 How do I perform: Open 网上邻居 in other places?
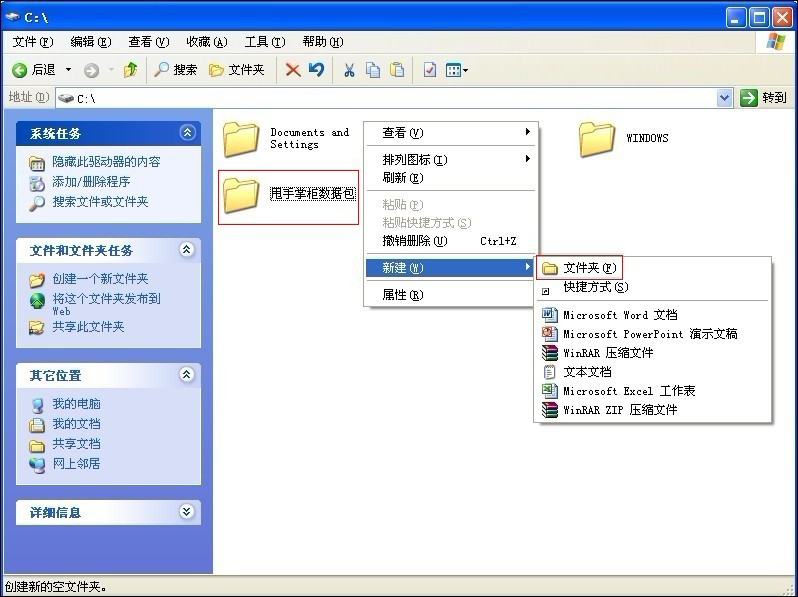(x=76, y=464)
